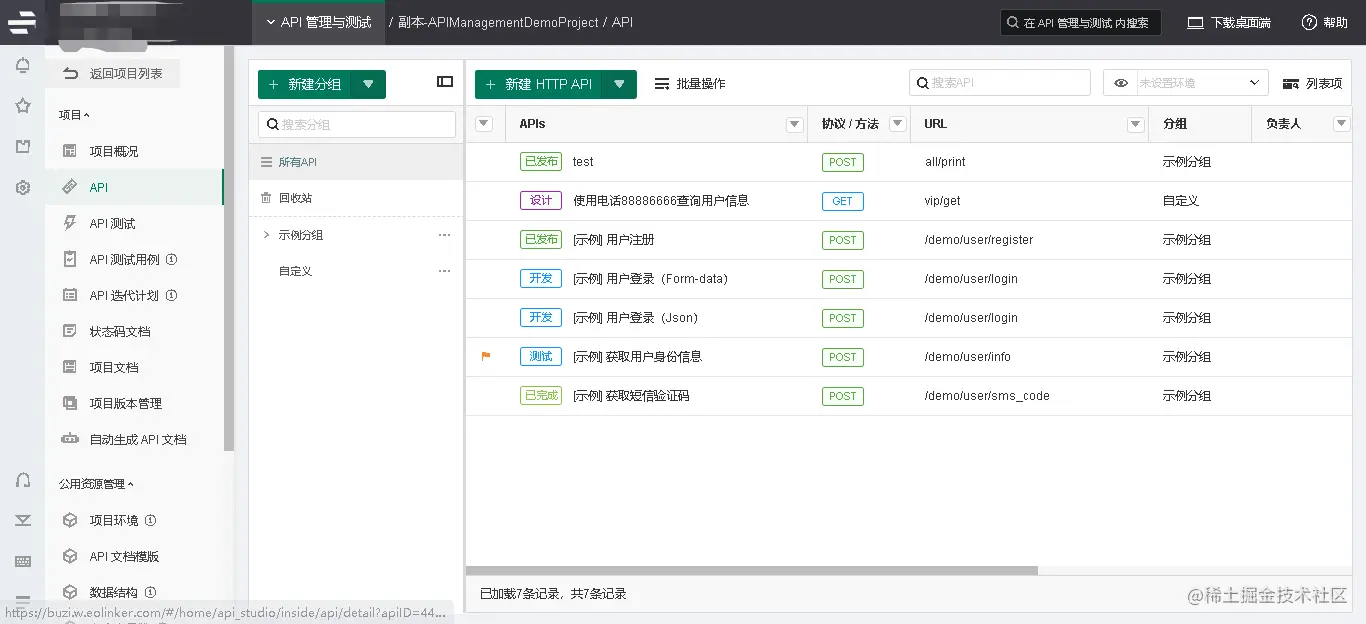Open the API 管理与测试 module dropdown
This screenshot has width=1366, height=624.
tap(318, 22)
